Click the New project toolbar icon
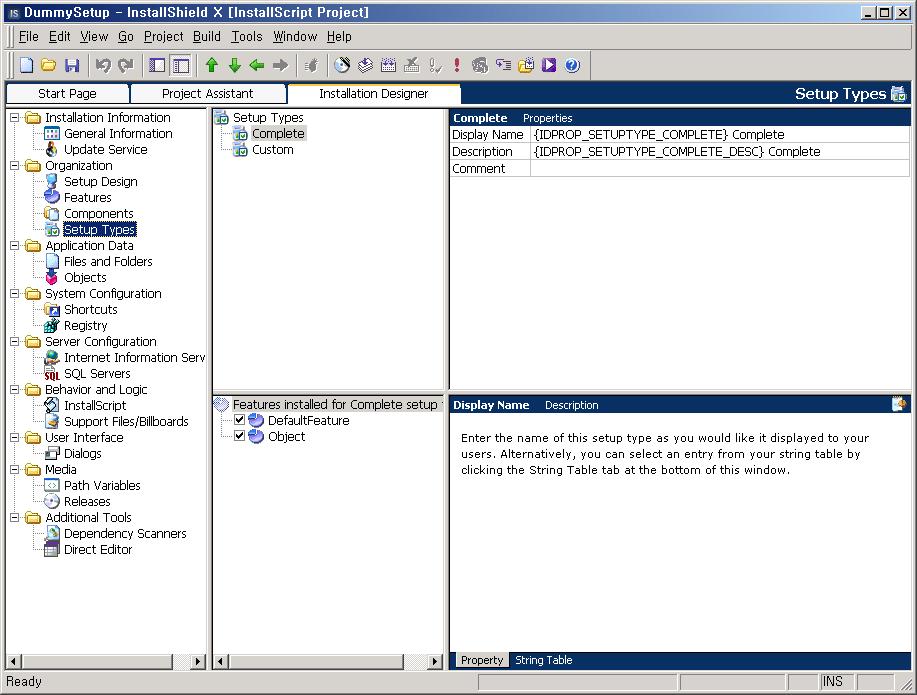Image resolution: width=917 pixels, height=695 pixels. click(26, 65)
